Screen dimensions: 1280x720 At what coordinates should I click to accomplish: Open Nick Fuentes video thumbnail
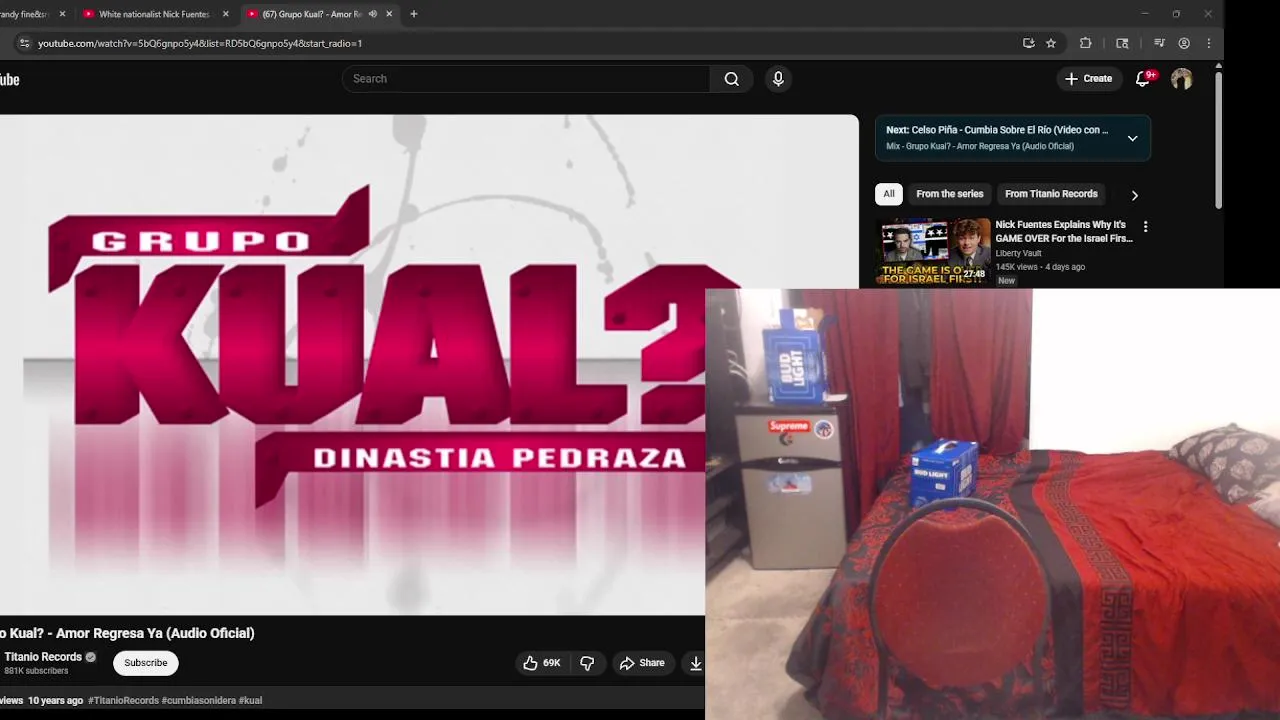pos(933,251)
